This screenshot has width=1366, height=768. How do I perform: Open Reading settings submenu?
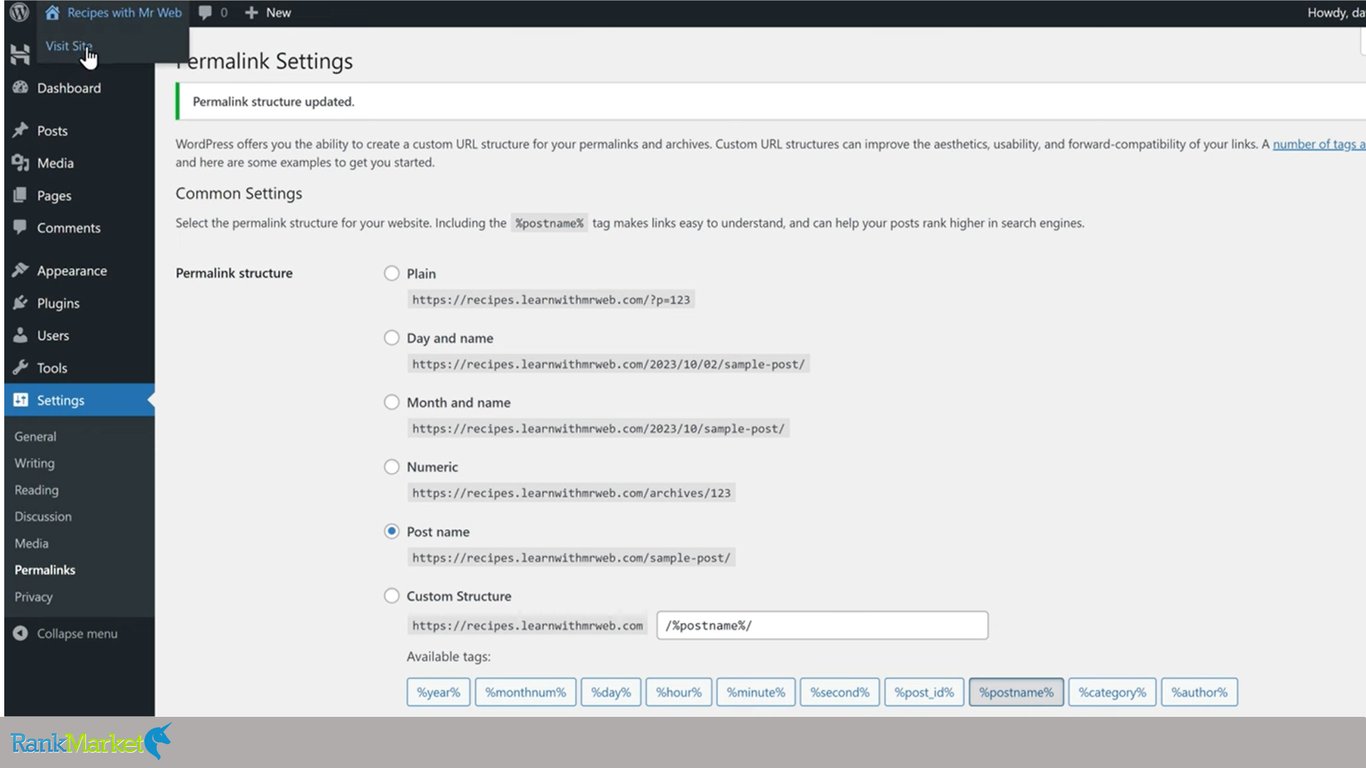point(36,490)
